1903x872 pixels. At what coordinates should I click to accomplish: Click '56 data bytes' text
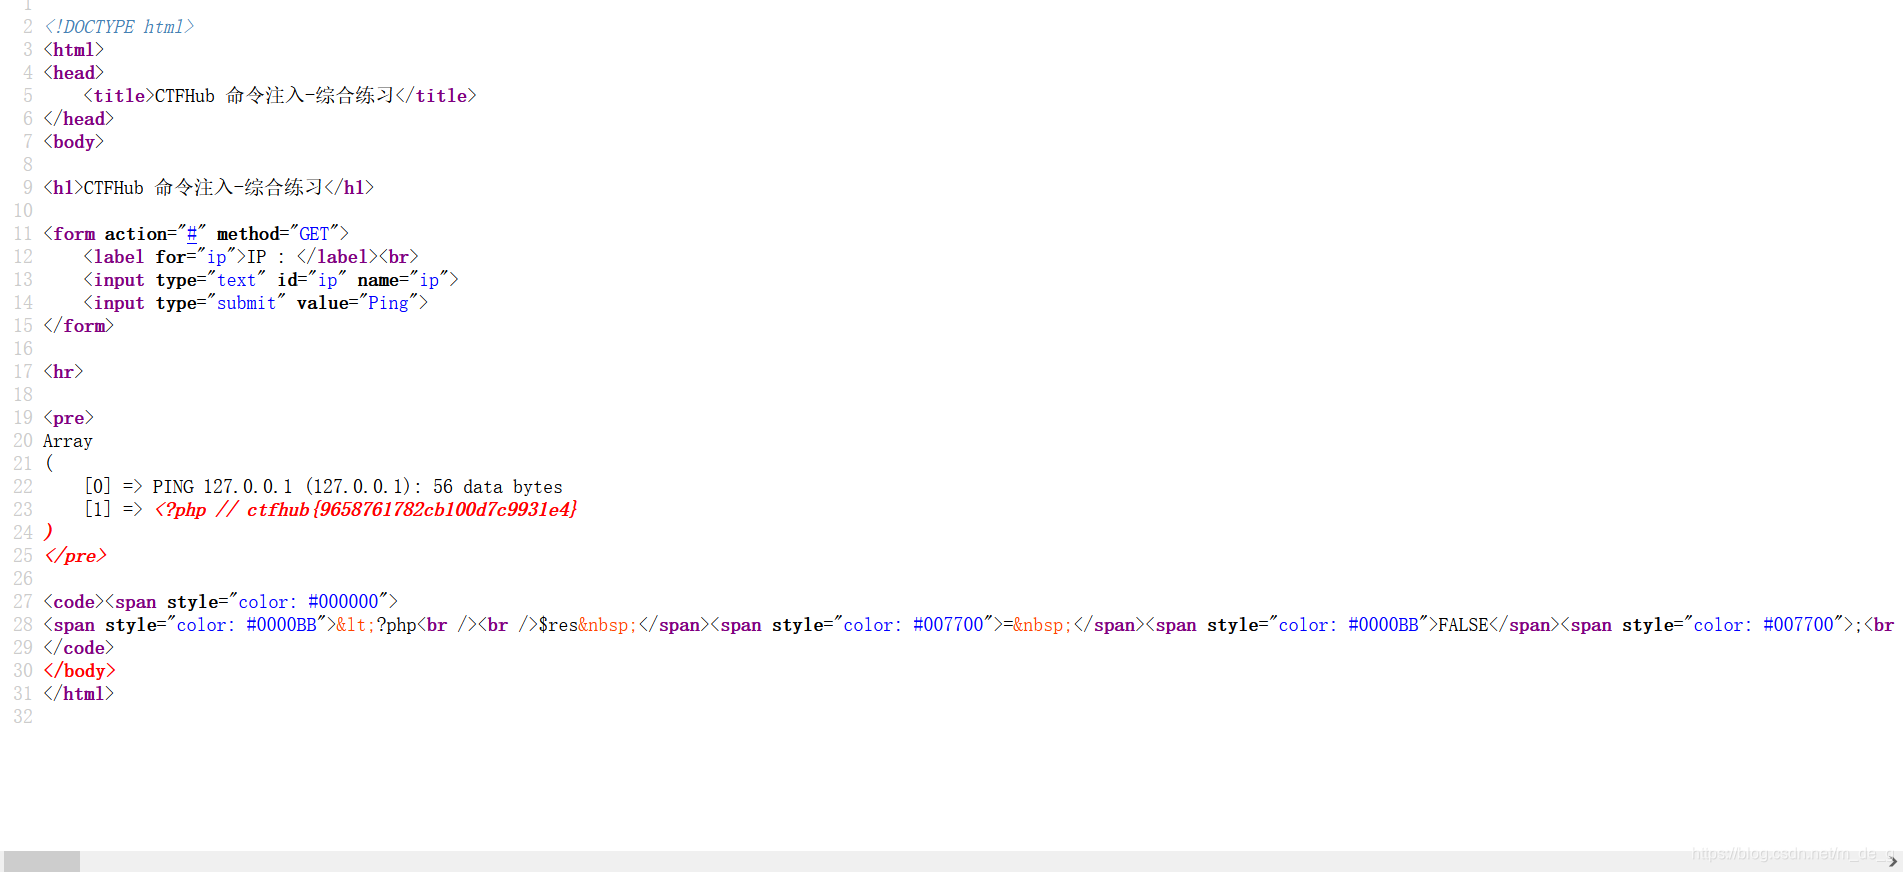[497, 487]
